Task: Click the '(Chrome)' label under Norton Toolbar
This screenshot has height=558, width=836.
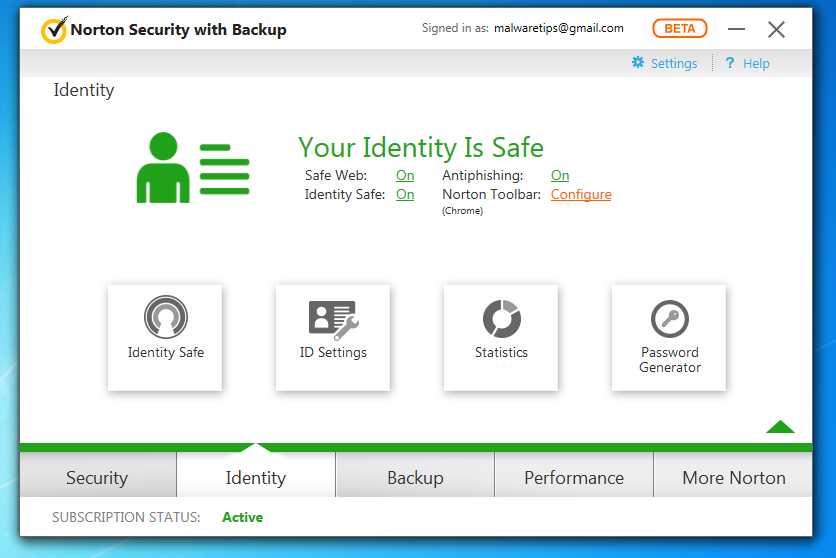Action: click(x=462, y=211)
